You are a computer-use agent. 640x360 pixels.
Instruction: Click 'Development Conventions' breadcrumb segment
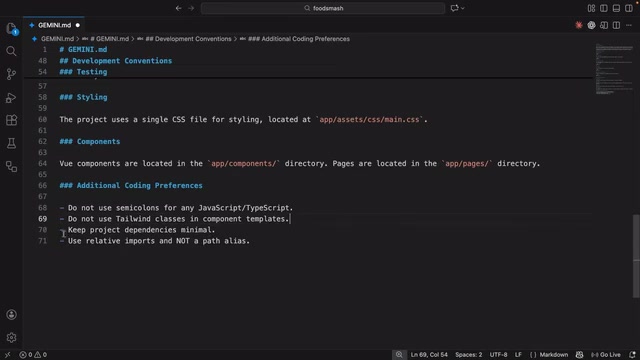click(188, 39)
